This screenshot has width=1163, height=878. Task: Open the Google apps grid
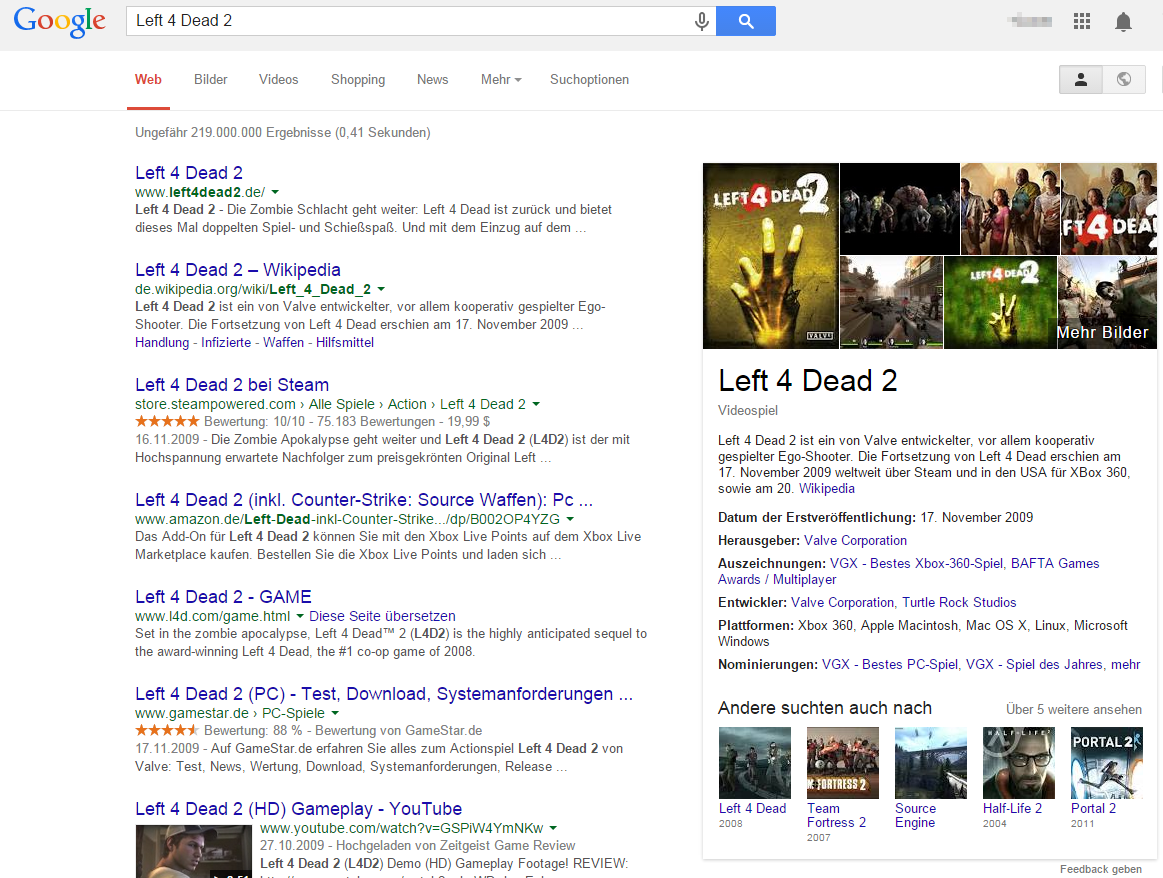coord(1081,22)
